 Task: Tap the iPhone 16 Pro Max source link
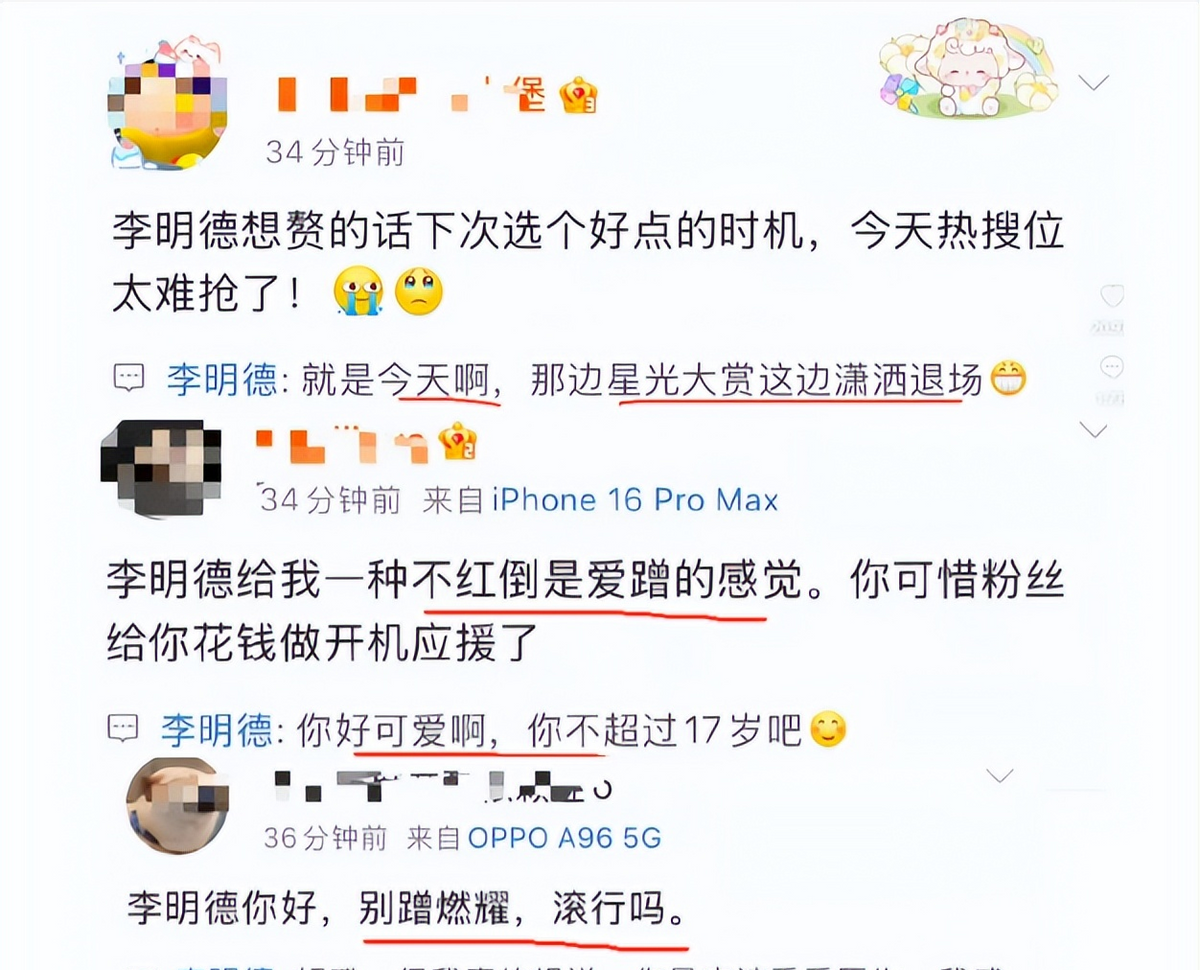pyautogui.click(x=635, y=499)
